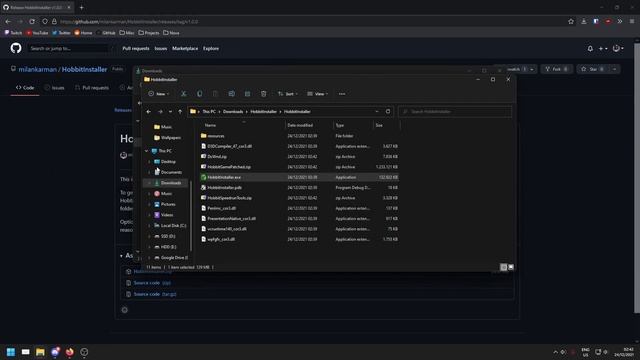Bookmark this page with the star icon

571,21
